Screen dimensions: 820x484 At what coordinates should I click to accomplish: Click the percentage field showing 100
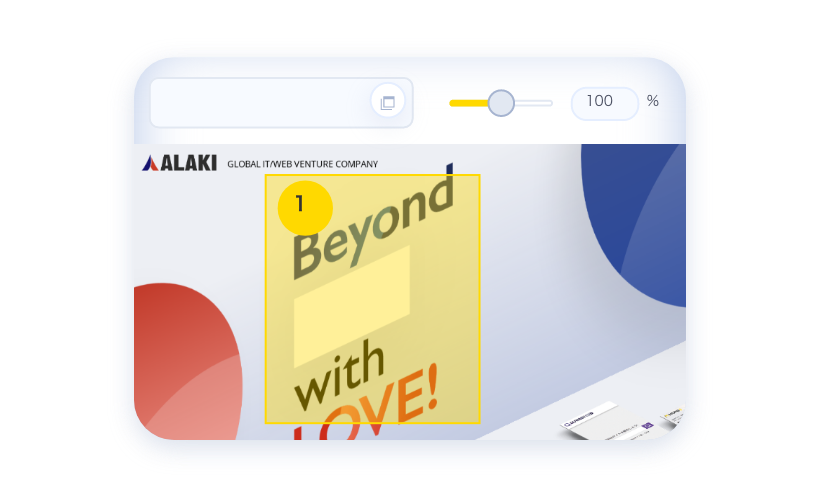tap(605, 103)
